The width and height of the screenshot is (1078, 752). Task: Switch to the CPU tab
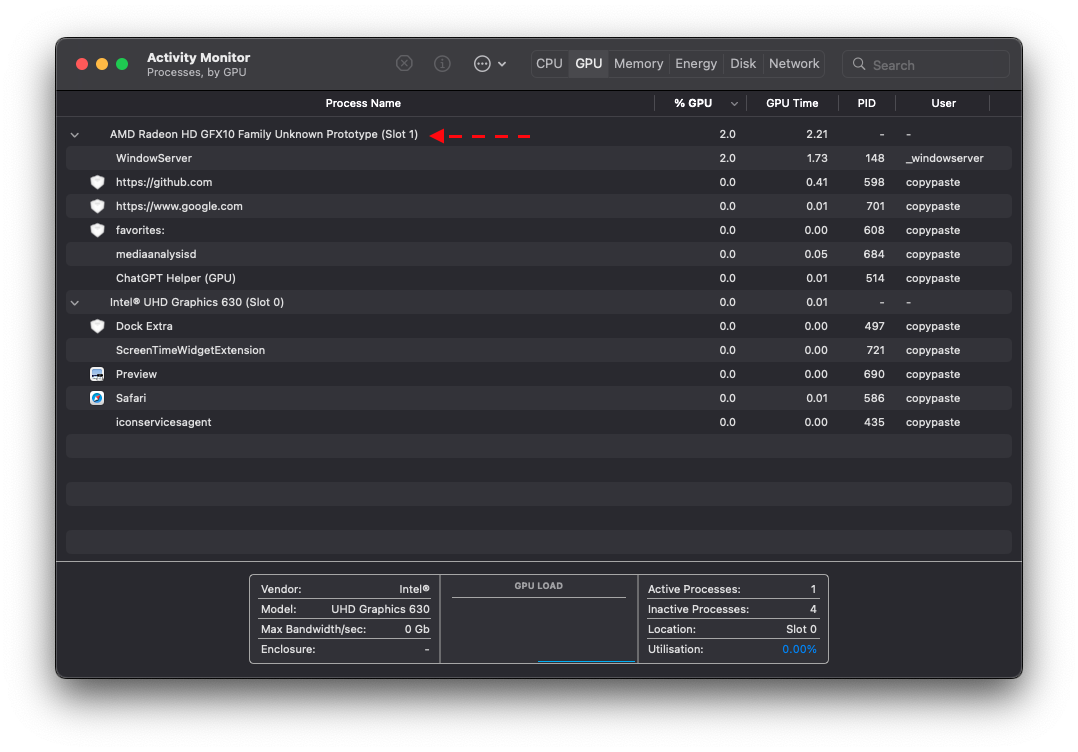pos(549,63)
